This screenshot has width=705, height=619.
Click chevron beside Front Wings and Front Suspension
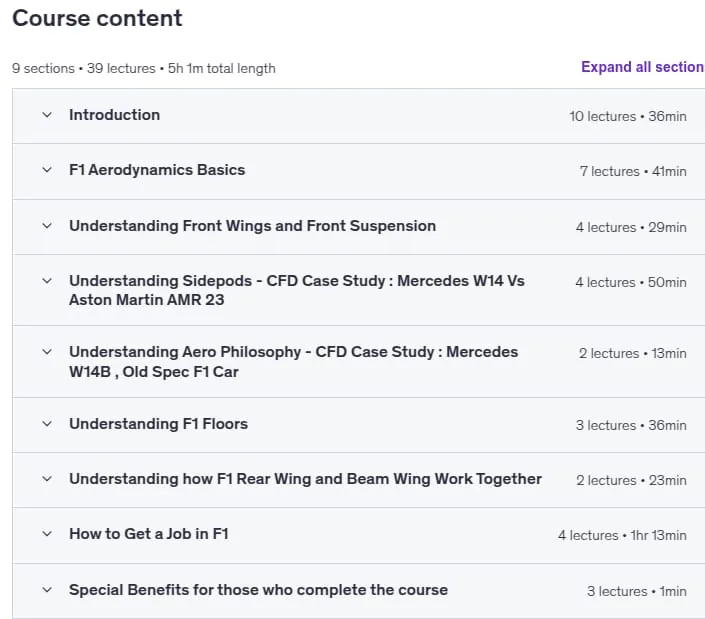pos(47,226)
